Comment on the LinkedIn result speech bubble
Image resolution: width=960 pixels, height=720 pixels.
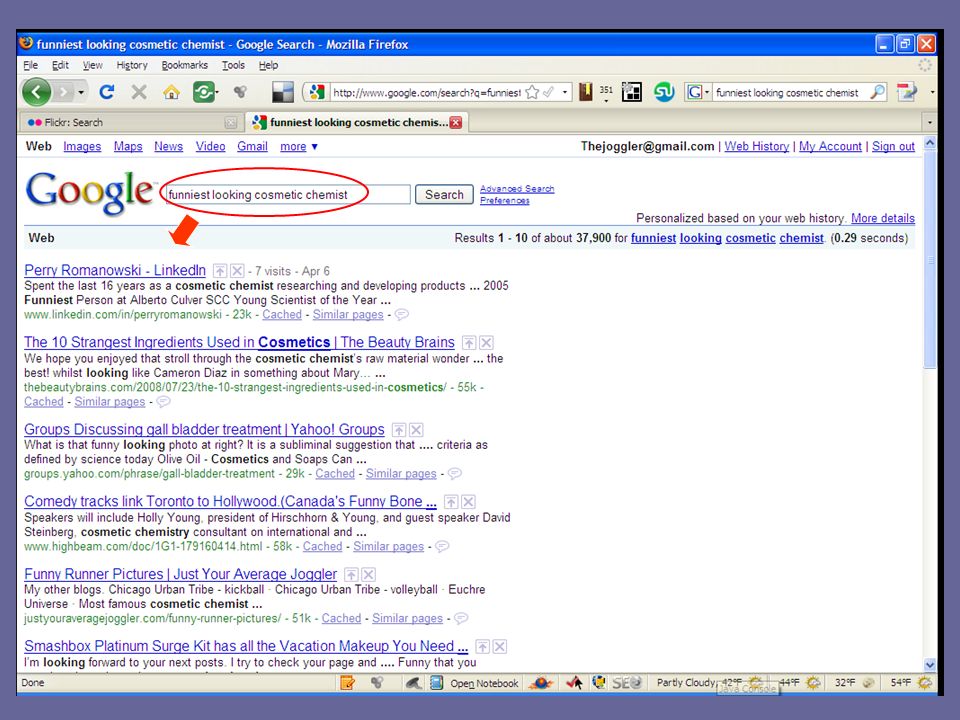point(401,315)
